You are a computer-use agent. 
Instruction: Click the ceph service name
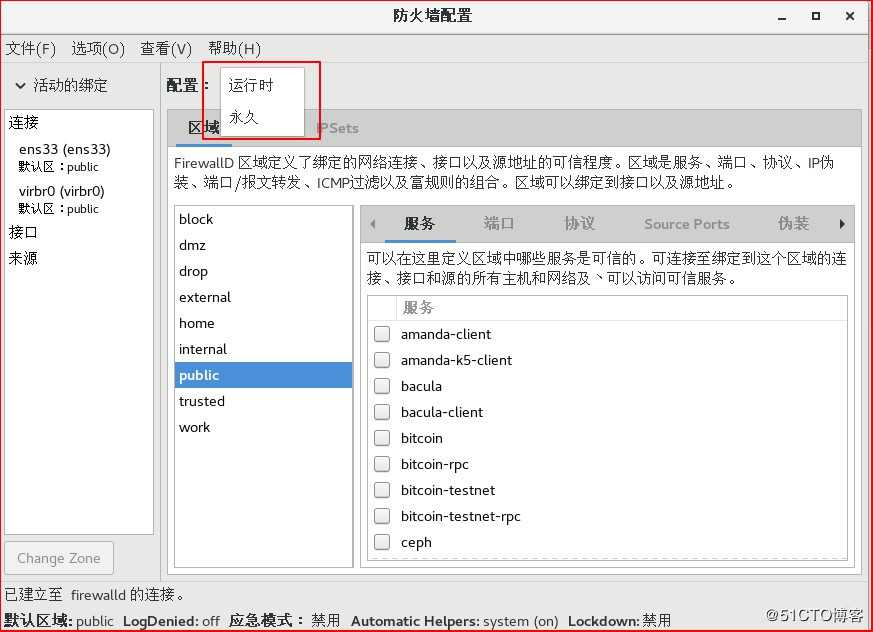point(416,542)
